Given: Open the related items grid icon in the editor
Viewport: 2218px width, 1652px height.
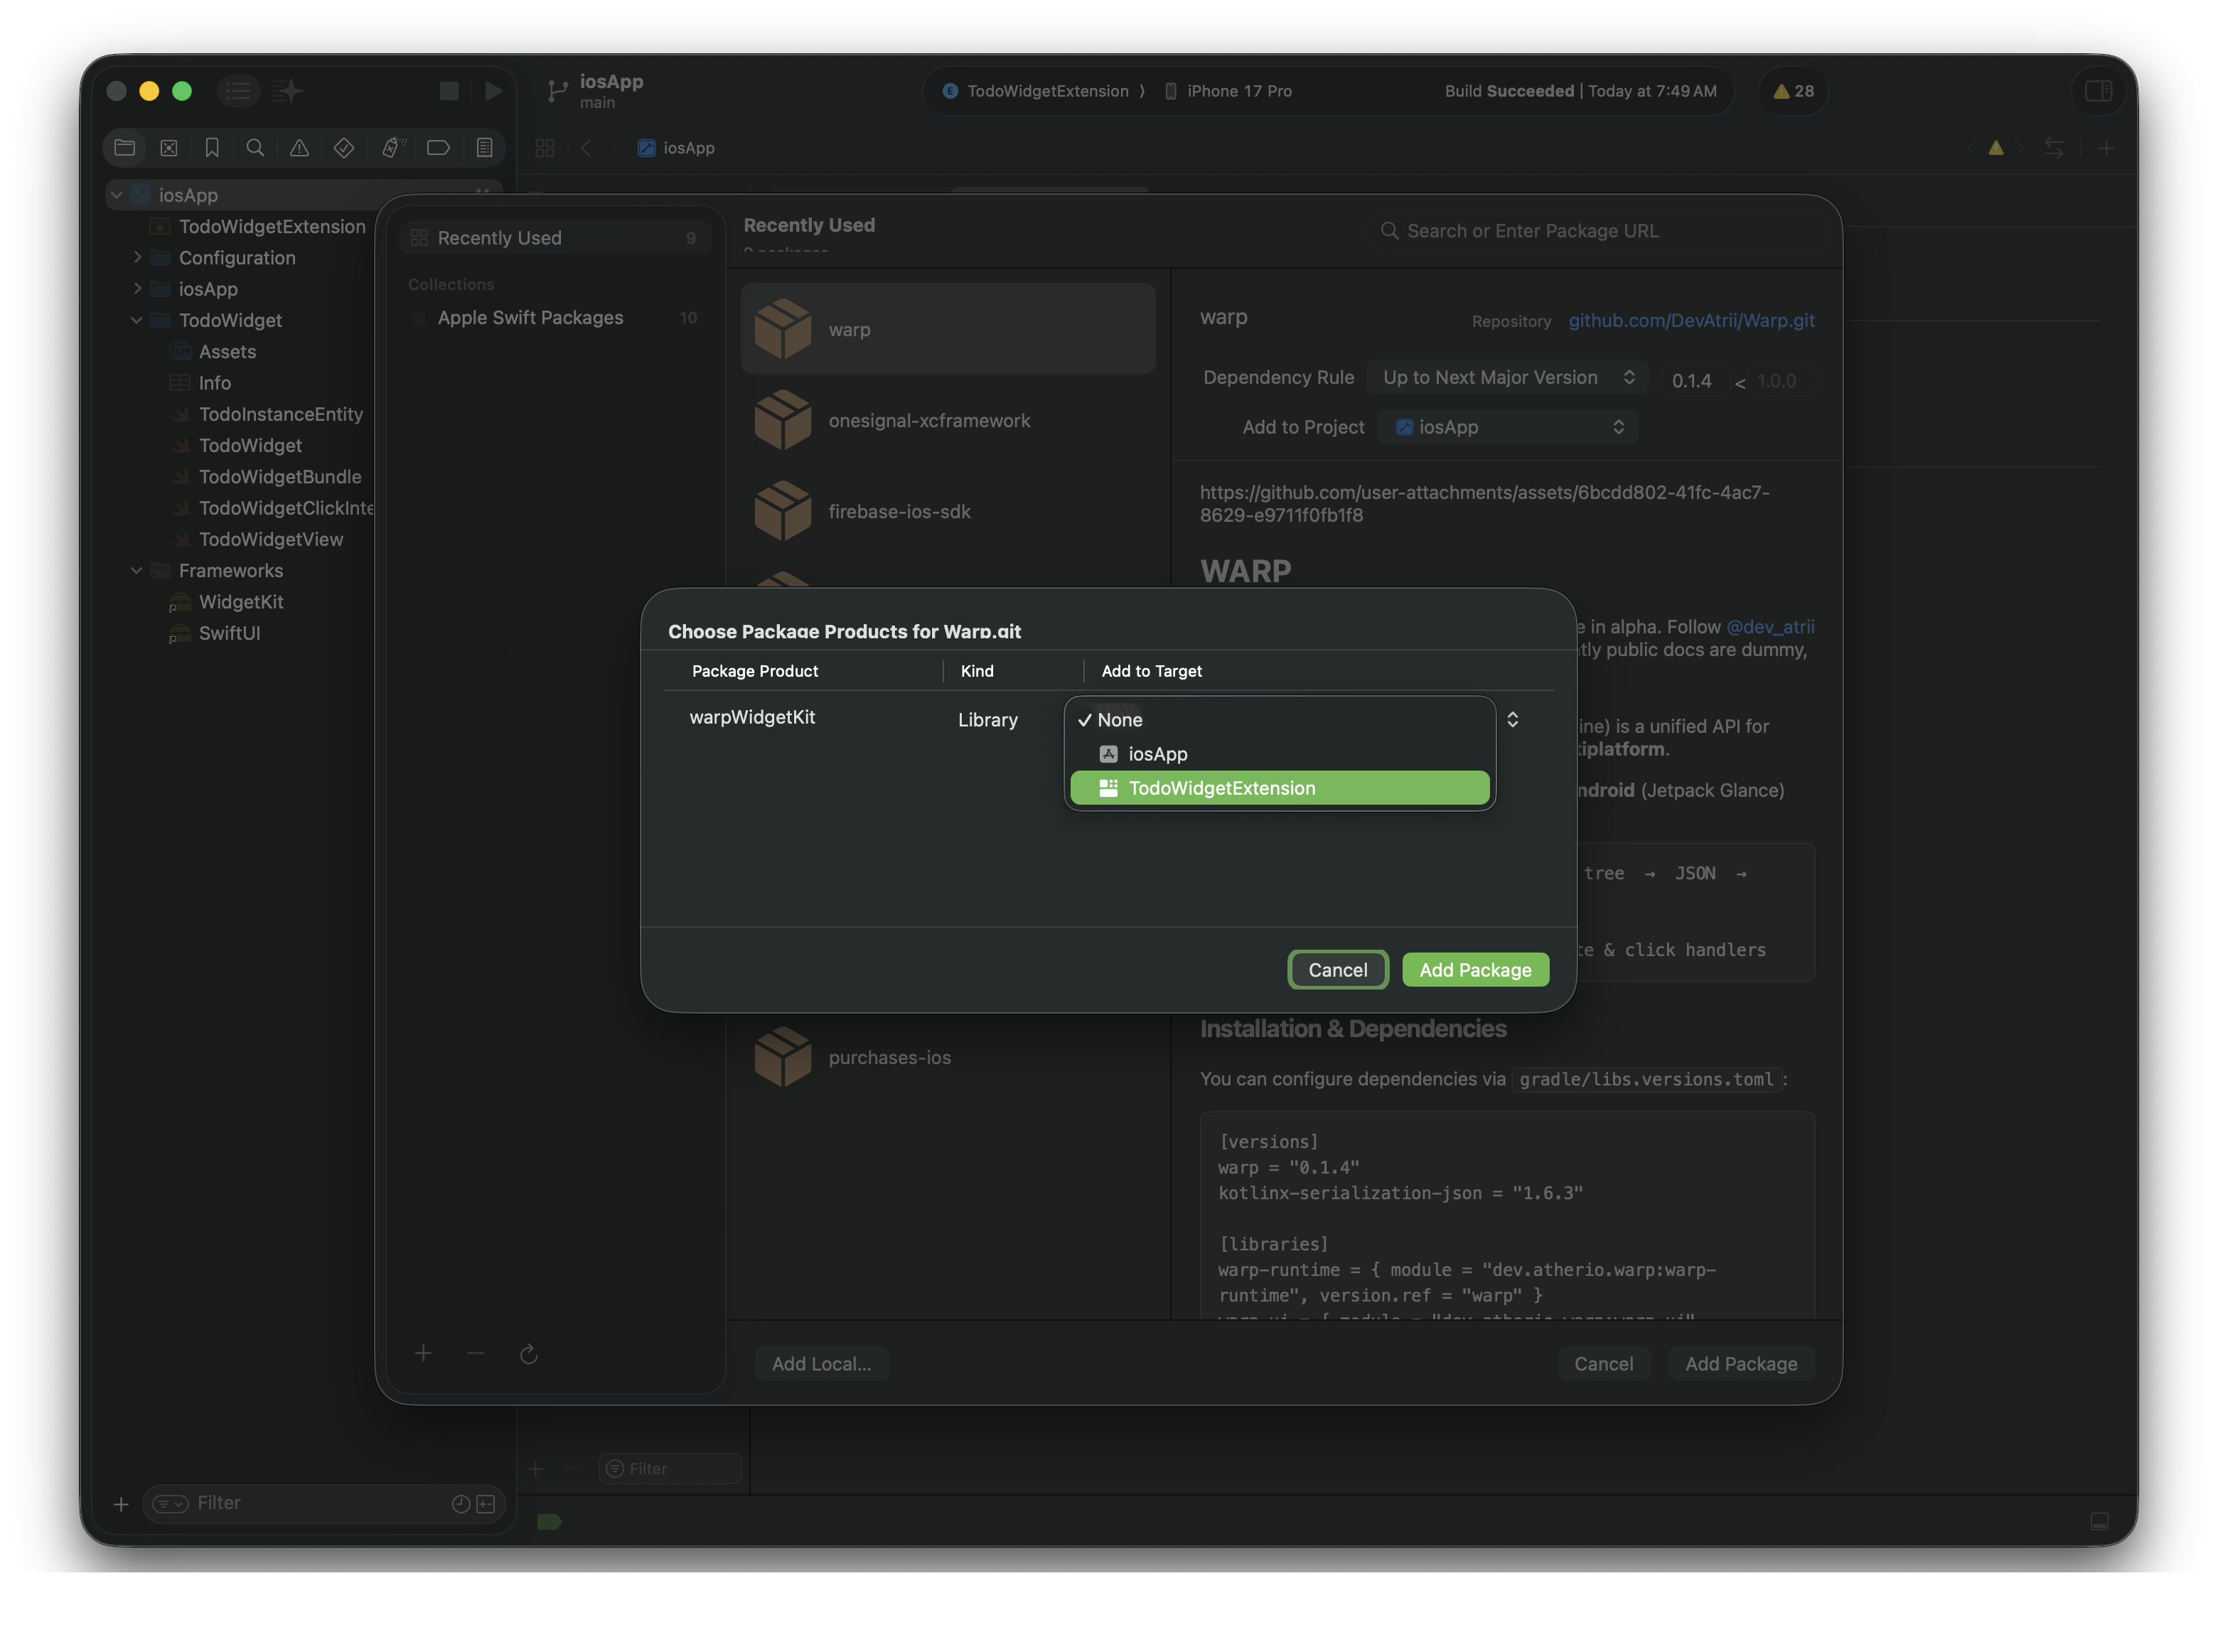Looking at the screenshot, I should click(x=545, y=148).
